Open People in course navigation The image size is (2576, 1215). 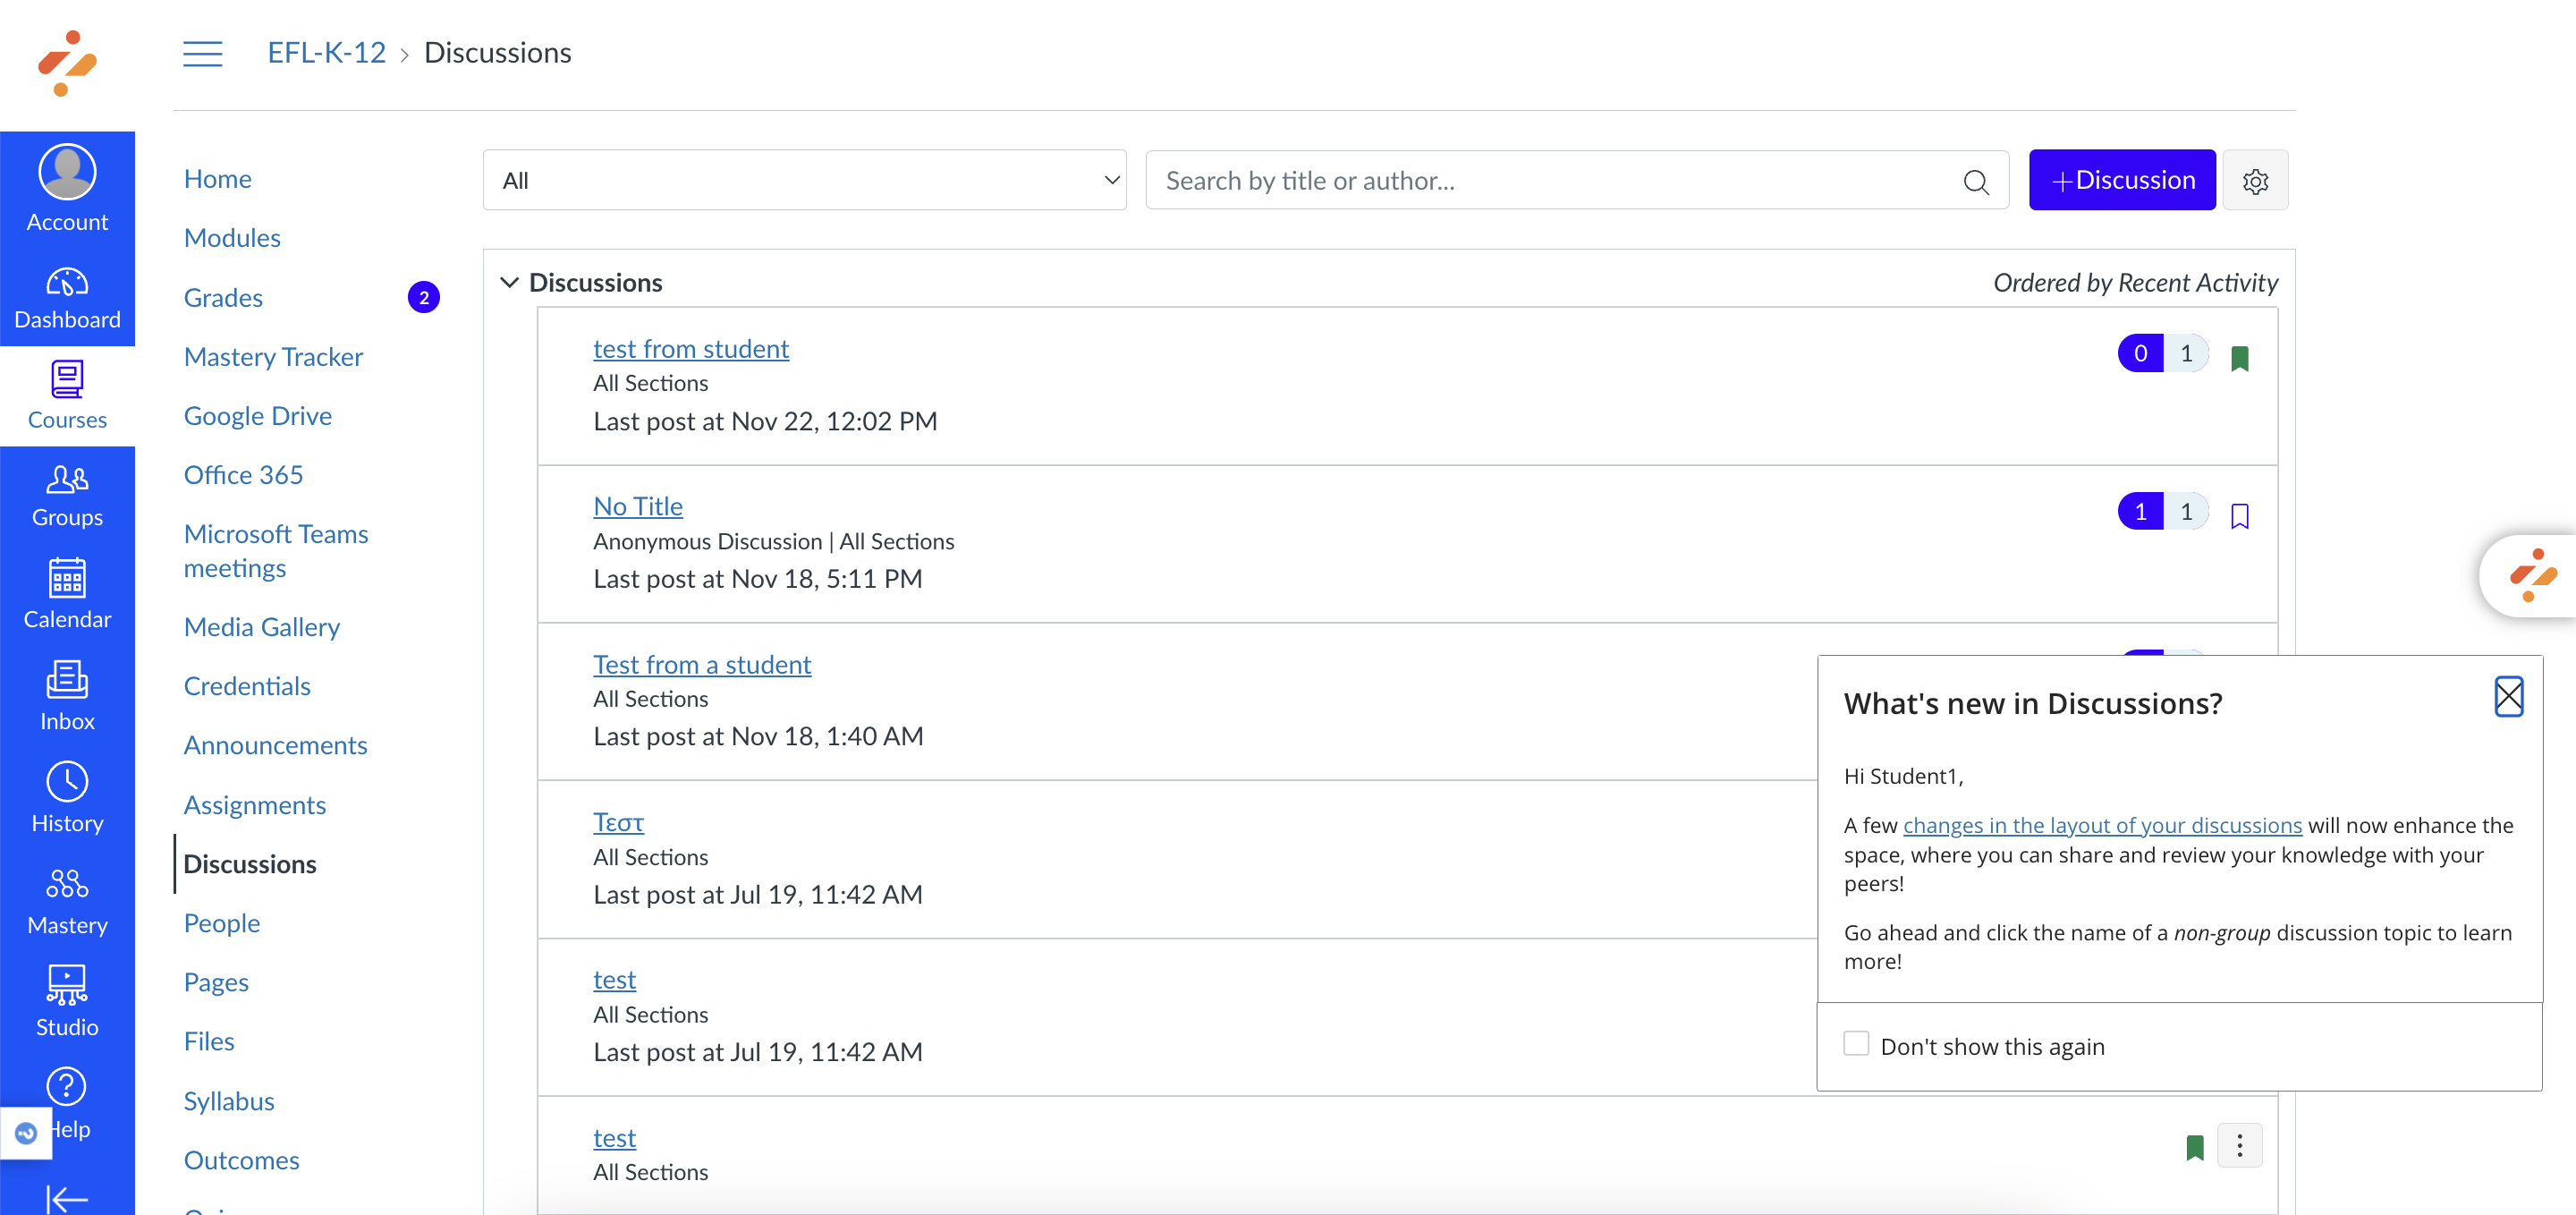[x=222, y=923]
